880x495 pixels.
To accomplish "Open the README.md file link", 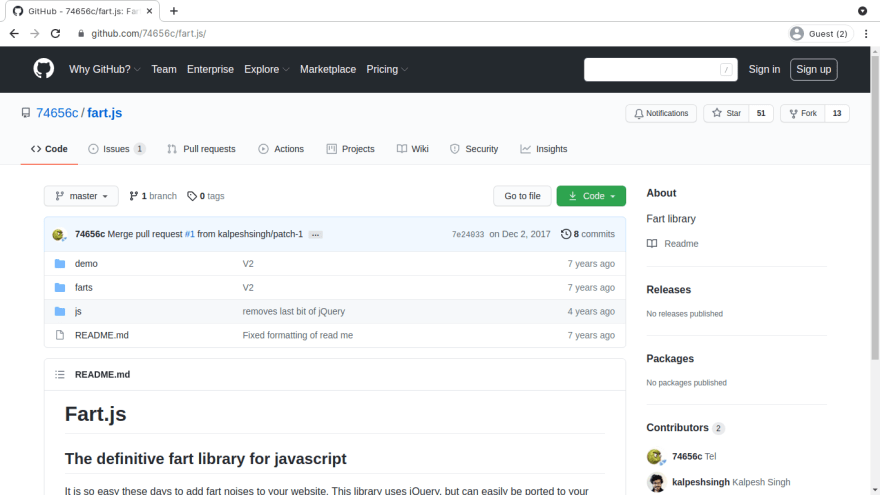I will coord(102,335).
